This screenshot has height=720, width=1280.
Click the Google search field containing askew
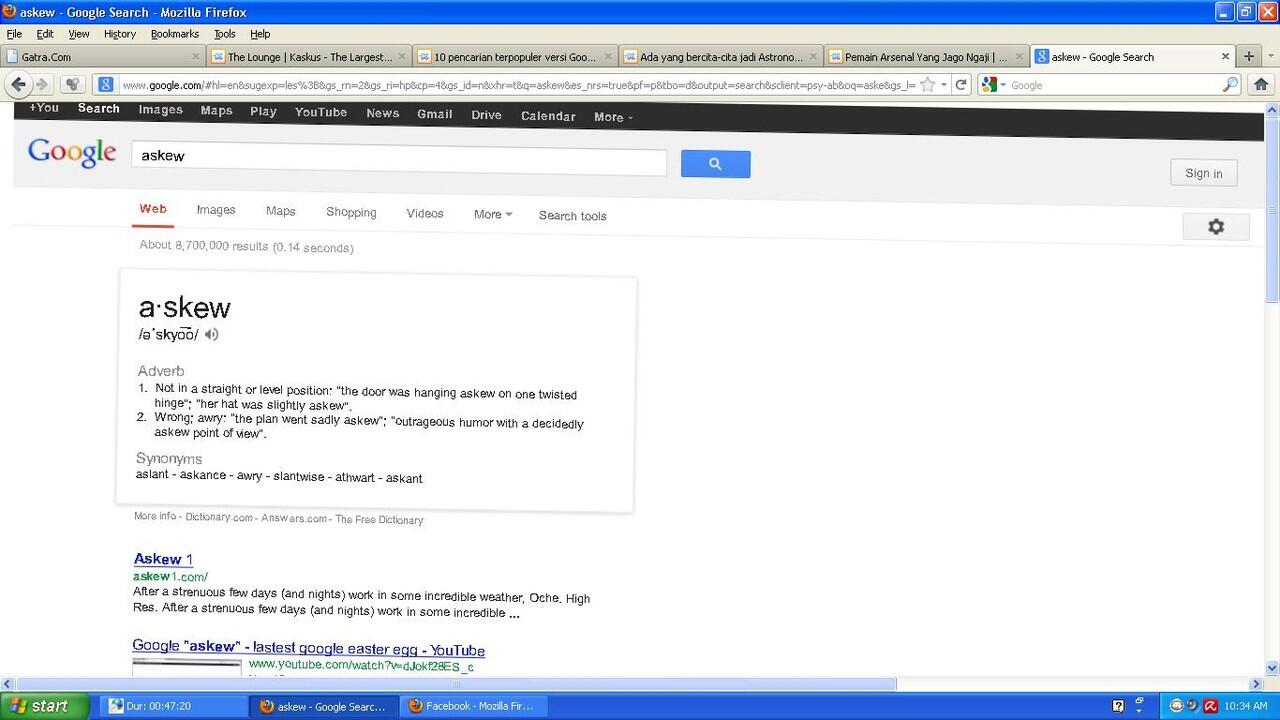tap(399, 160)
